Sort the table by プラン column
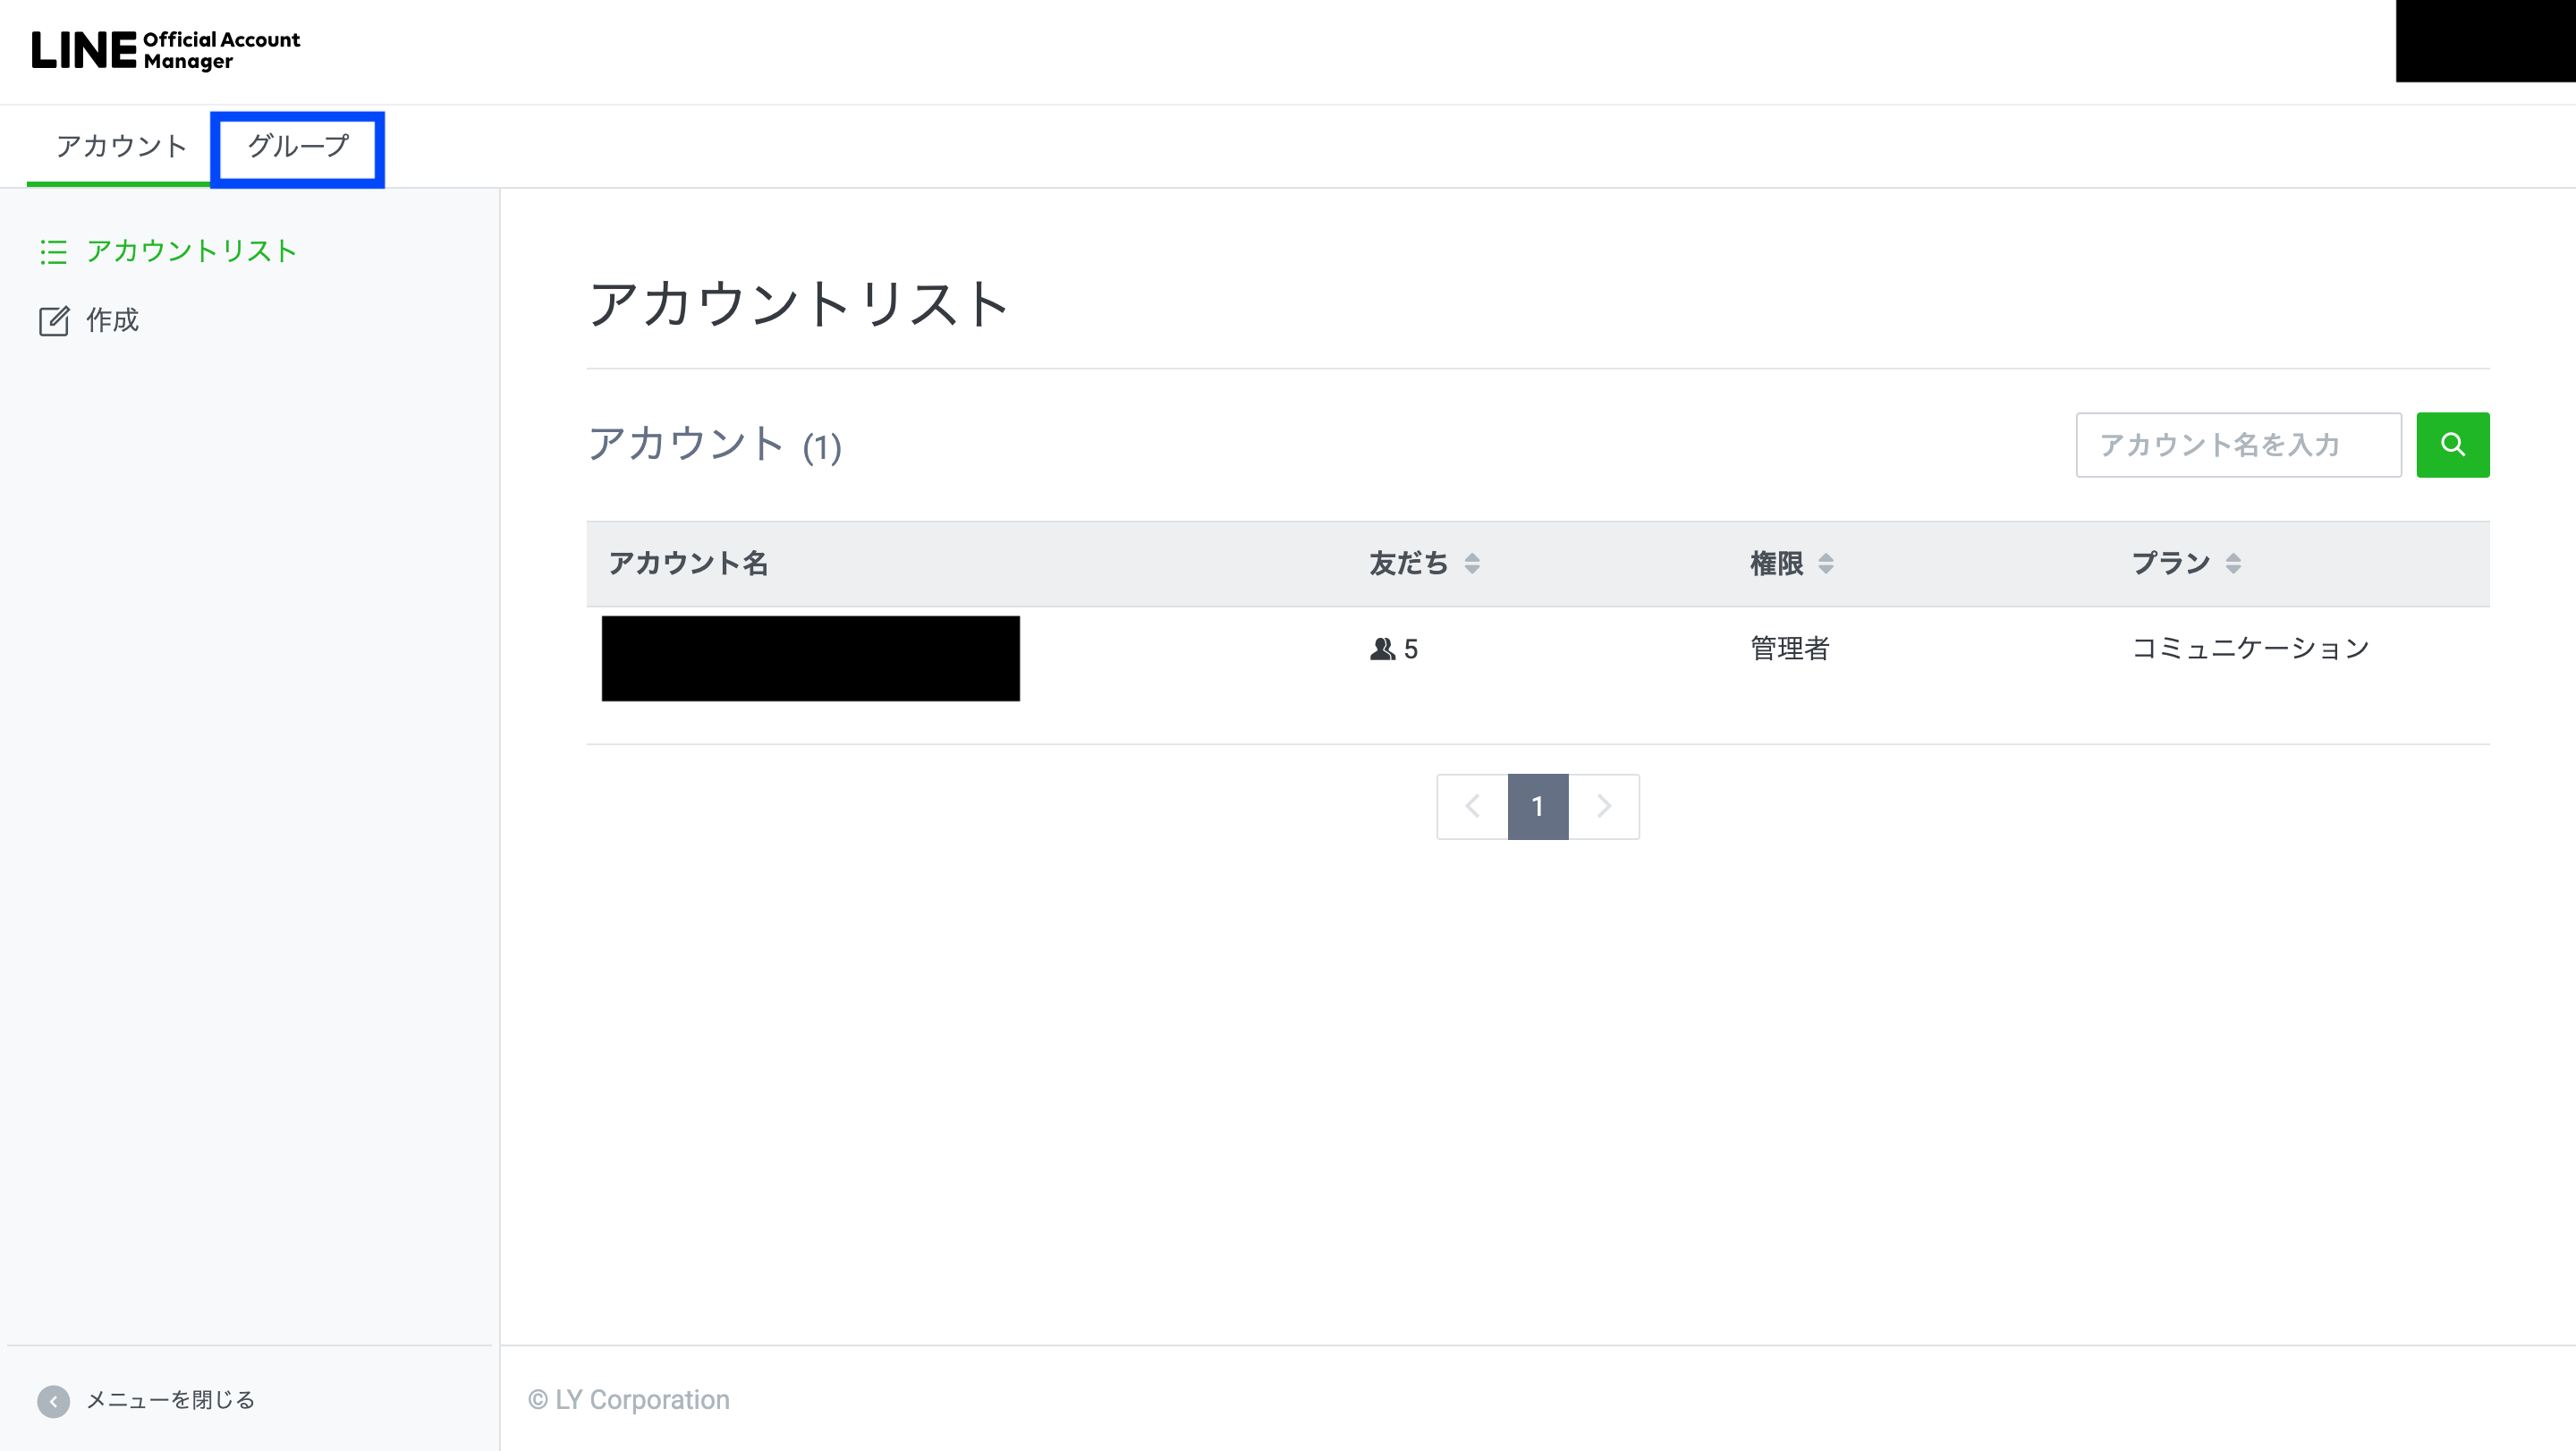The width and height of the screenshot is (2576, 1451). pyautogui.click(x=2233, y=564)
